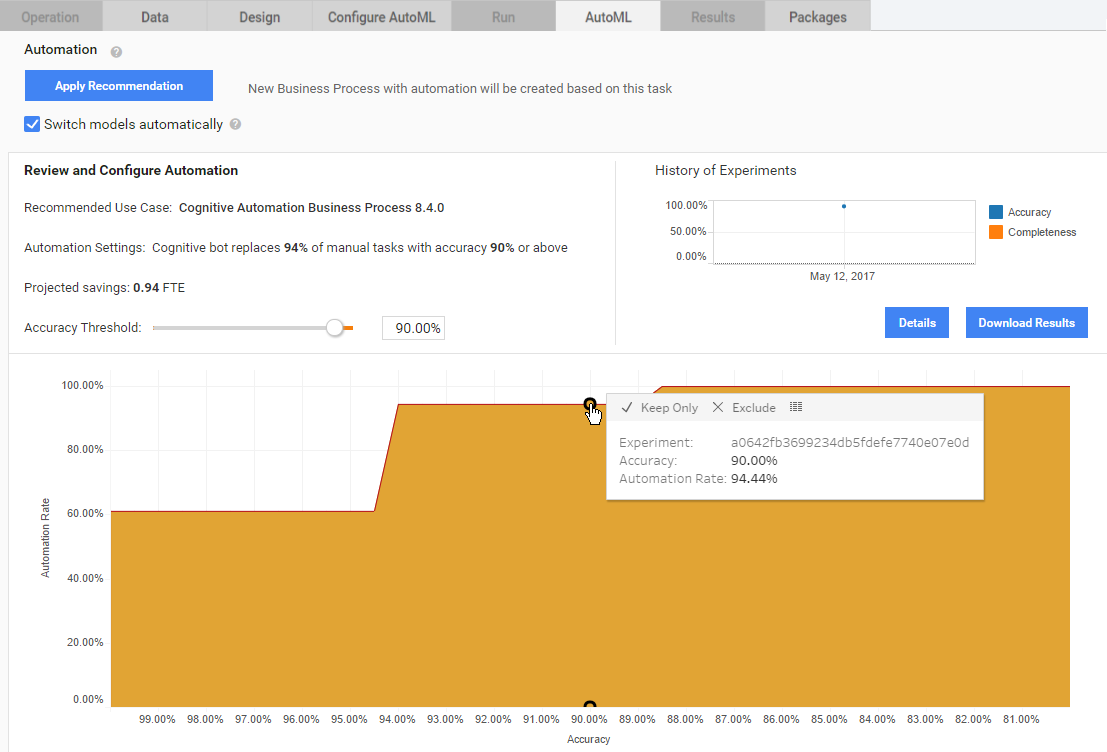Click the Projected savings 0.94 FTE text
This screenshot has width=1107, height=752.
pos(104,287)
